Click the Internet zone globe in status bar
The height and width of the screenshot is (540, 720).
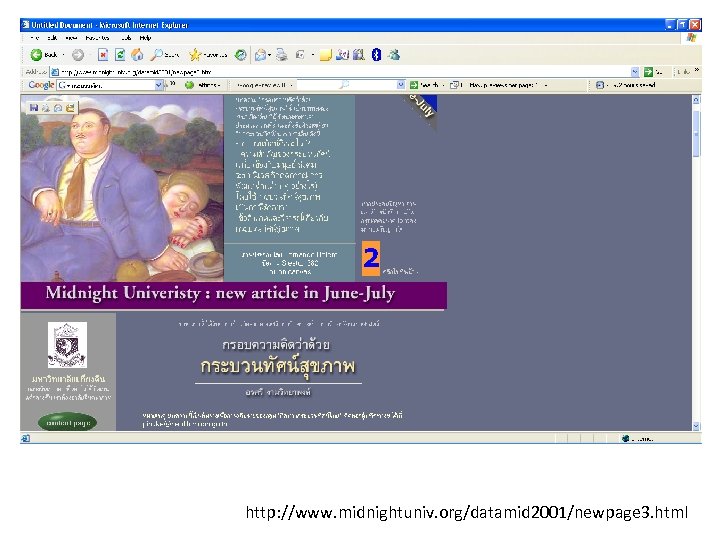pyautogui.click(x=625, y=439)
